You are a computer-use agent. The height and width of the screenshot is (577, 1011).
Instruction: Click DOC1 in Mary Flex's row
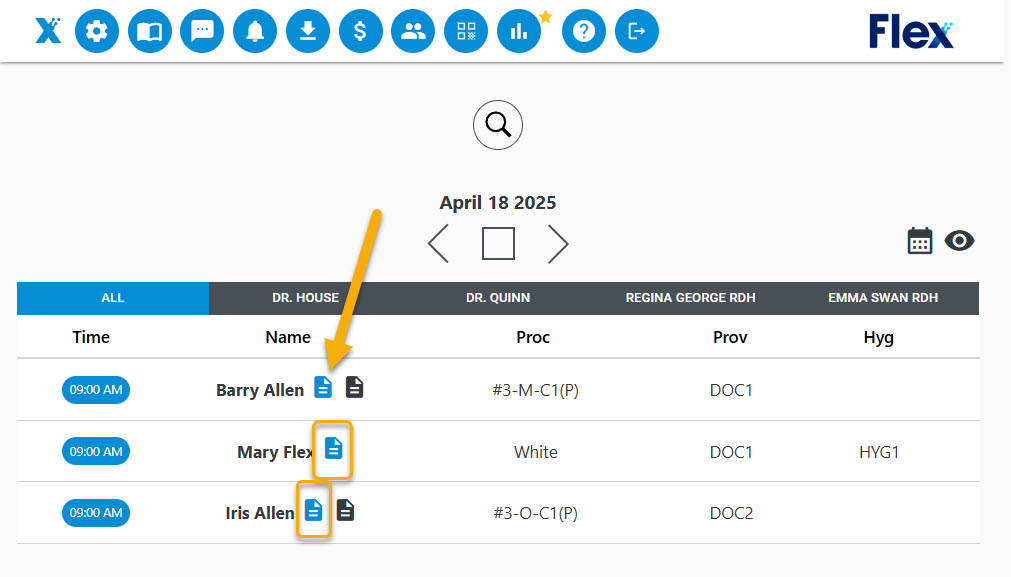pos(731,452)
